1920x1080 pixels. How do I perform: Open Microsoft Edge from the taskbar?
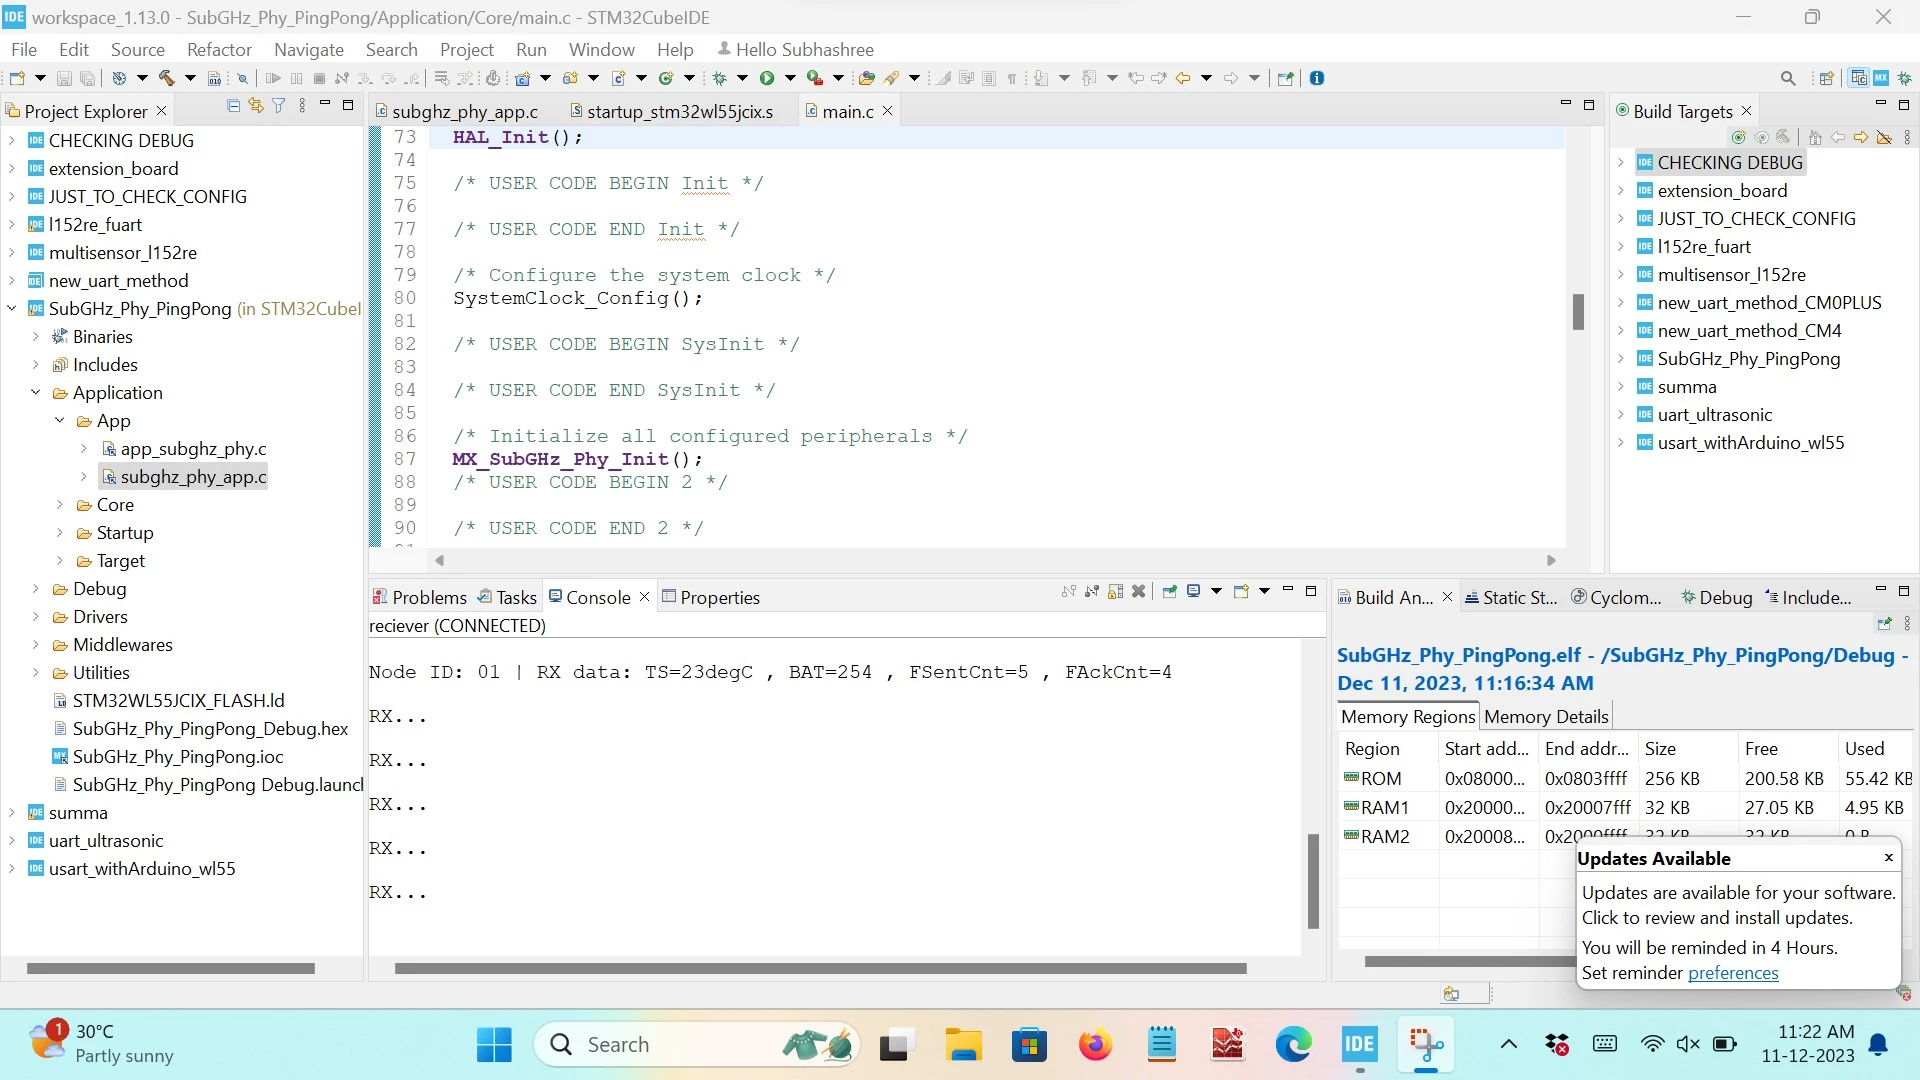pos(1293,1045)
